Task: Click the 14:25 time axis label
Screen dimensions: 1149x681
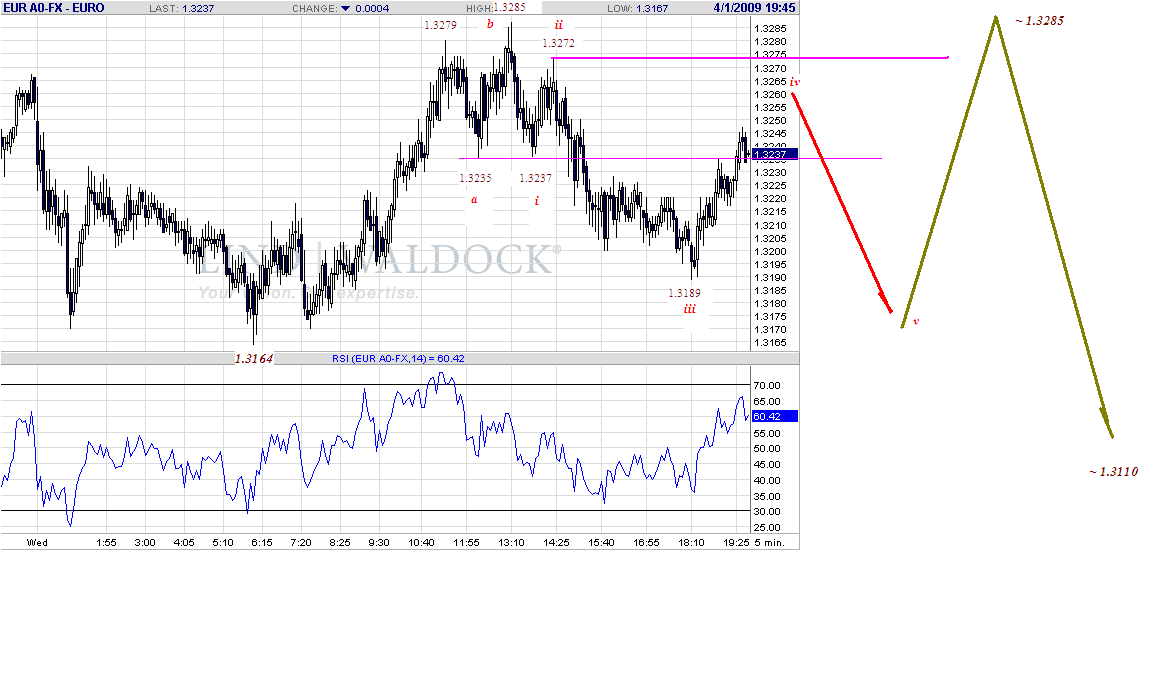Action: (556, 542)
